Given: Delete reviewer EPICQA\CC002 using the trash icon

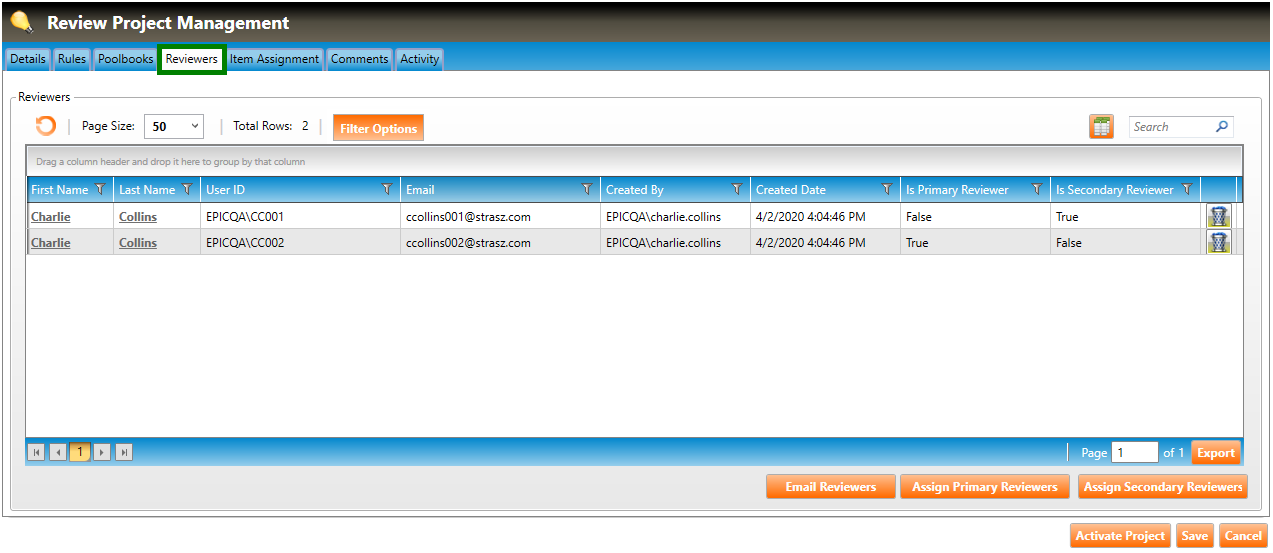Looking at the screenshot, I should [x=1218, y=242].
